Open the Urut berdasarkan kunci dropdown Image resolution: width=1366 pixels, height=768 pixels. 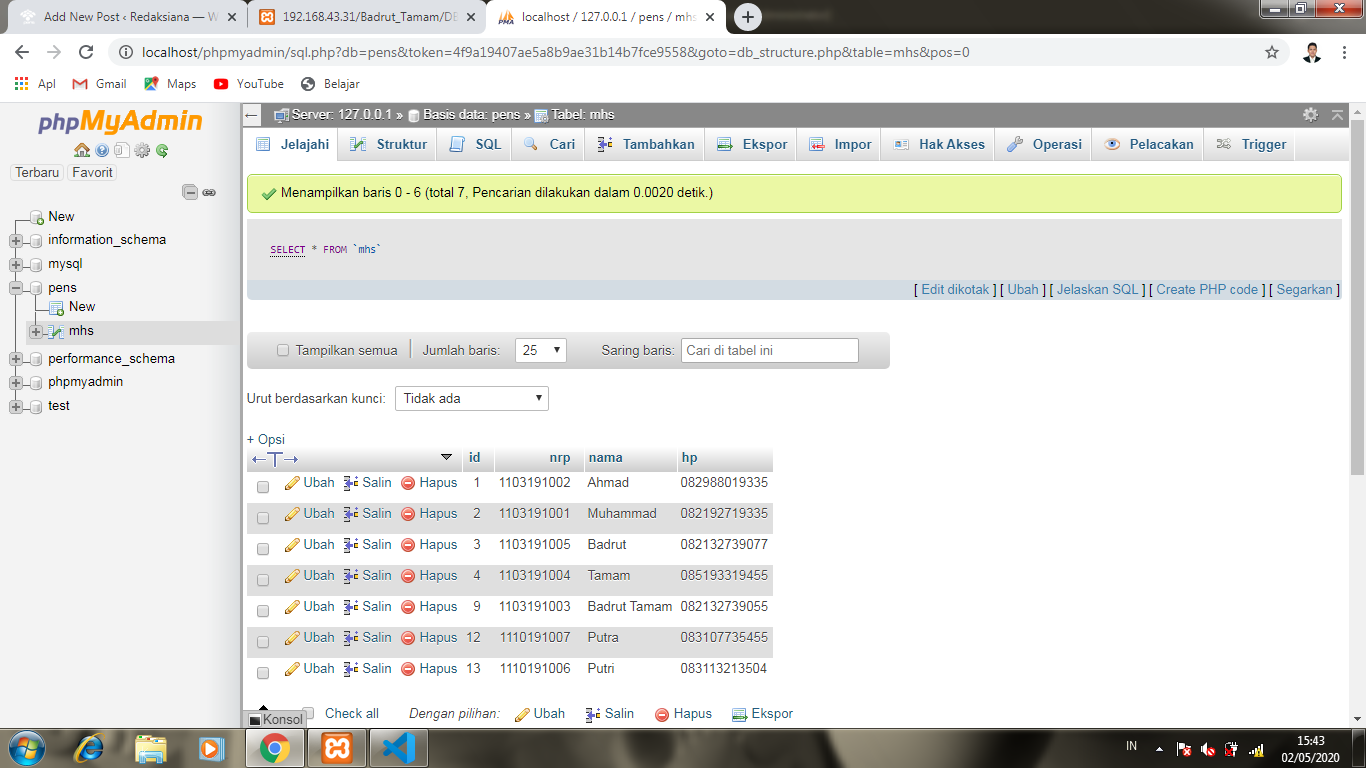(472, 398)
